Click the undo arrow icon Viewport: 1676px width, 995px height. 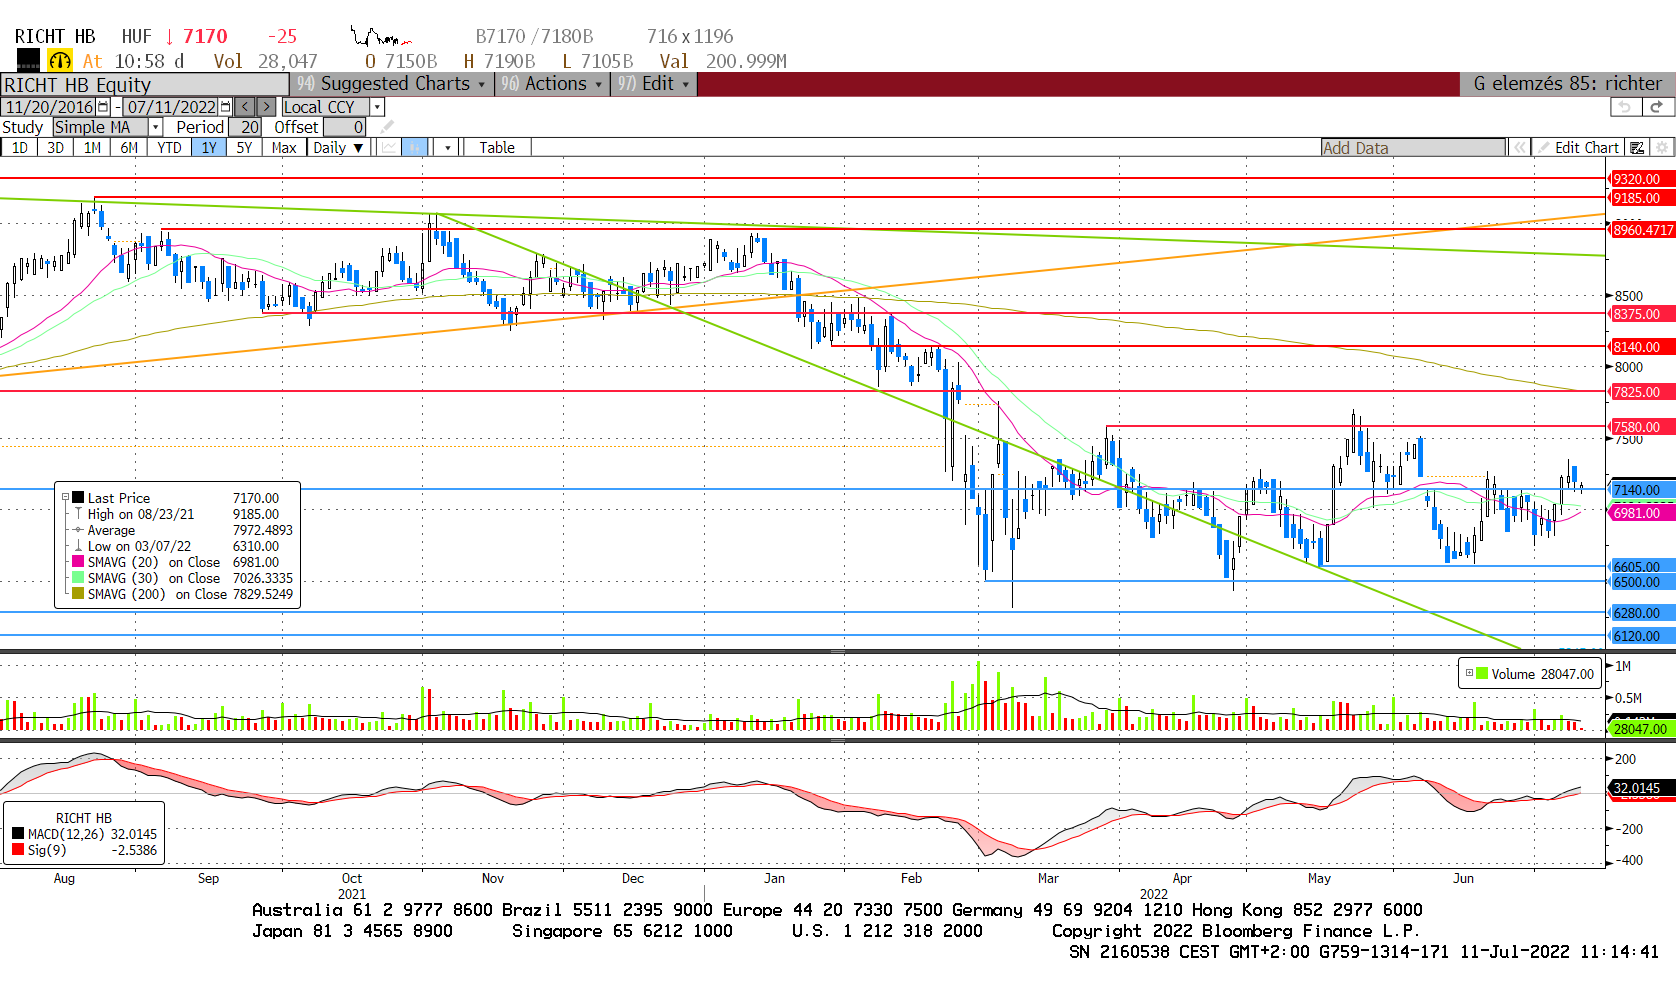coord(1625,107)
